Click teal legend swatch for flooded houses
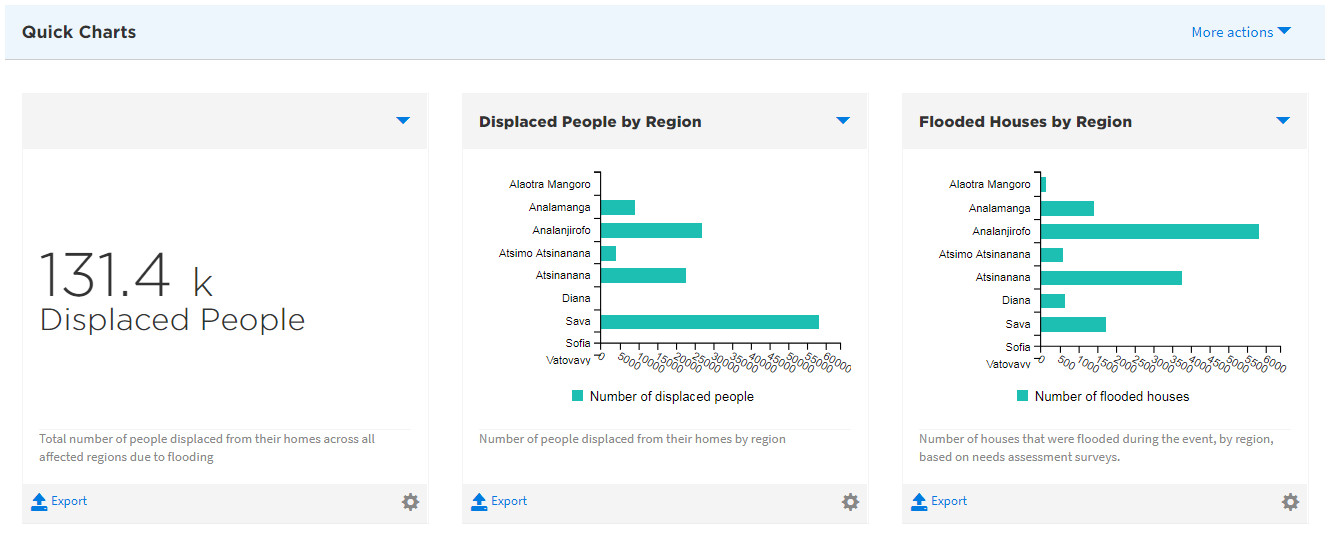 coord(1022,396)
